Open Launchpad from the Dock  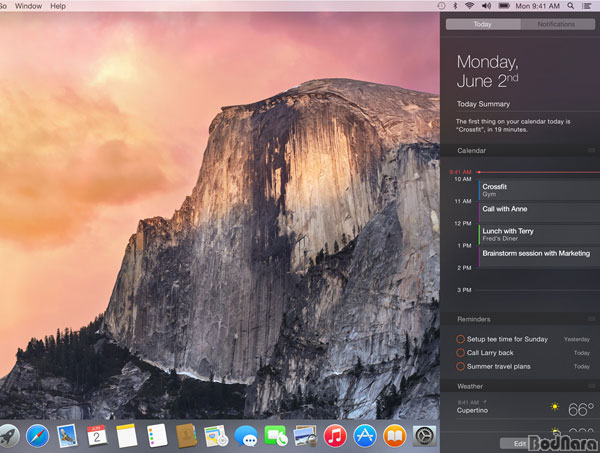8,436
